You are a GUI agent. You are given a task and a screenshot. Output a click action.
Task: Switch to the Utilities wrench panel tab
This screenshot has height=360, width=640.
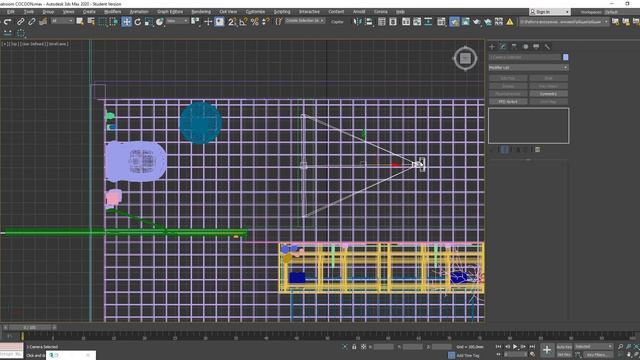[x=547, y=47]
